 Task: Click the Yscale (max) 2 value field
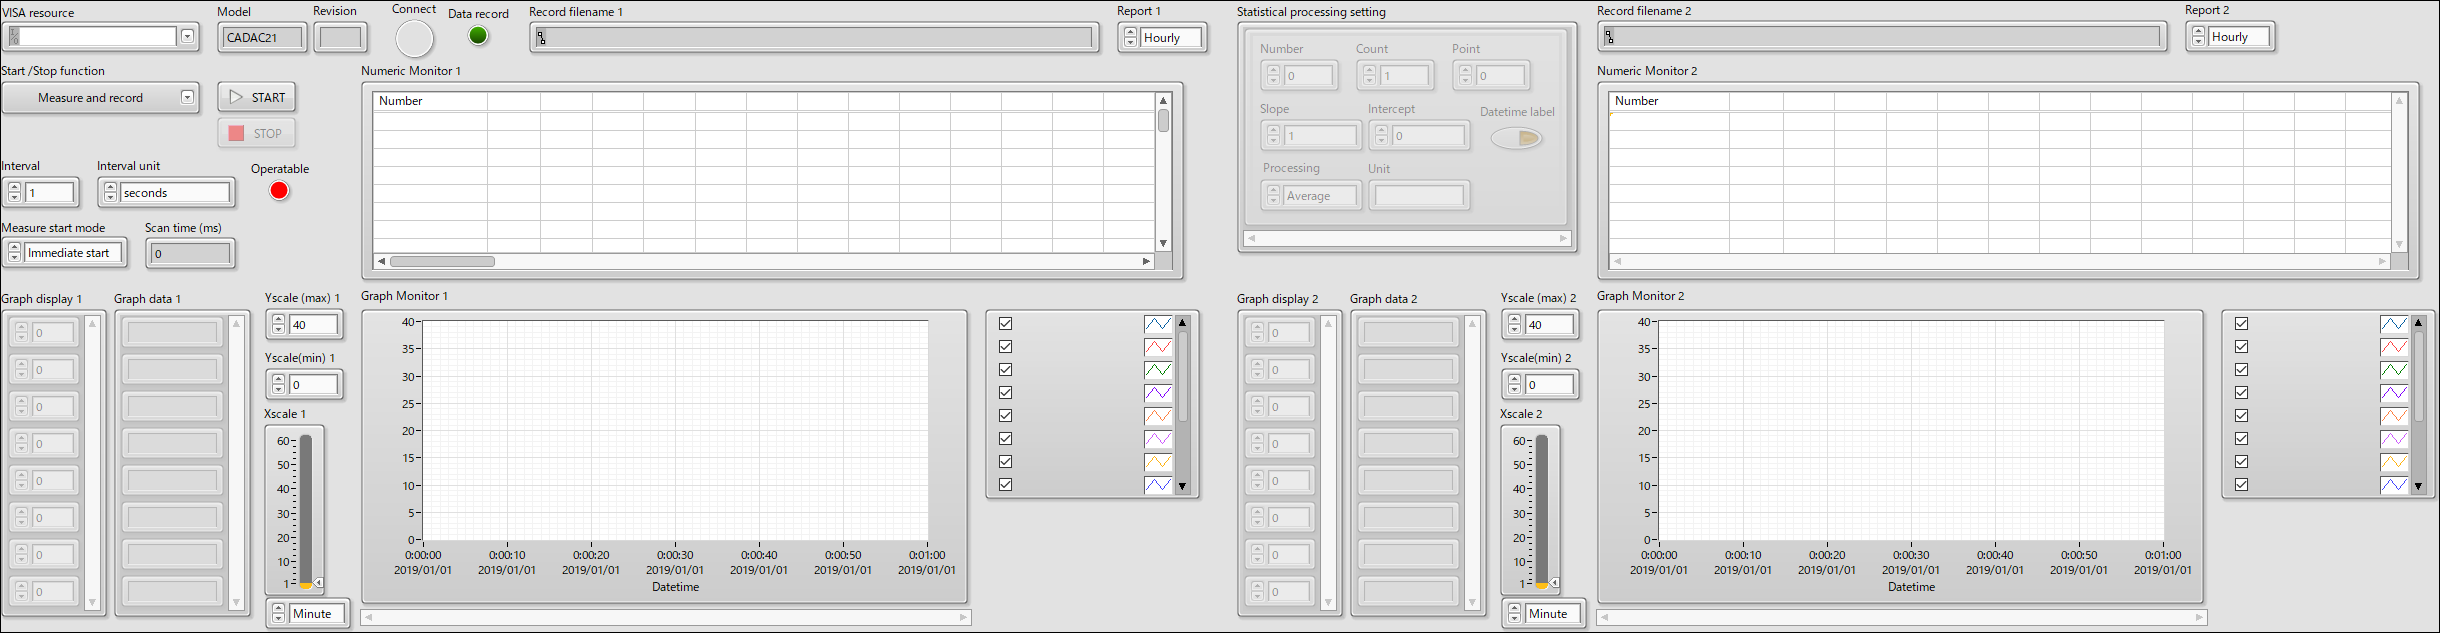tap(1550, 325)
